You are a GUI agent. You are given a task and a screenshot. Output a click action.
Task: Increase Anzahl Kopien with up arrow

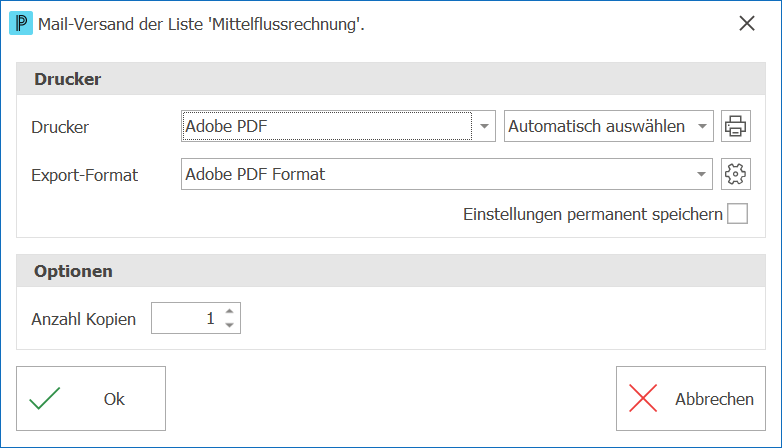click(x=229, y=311)
